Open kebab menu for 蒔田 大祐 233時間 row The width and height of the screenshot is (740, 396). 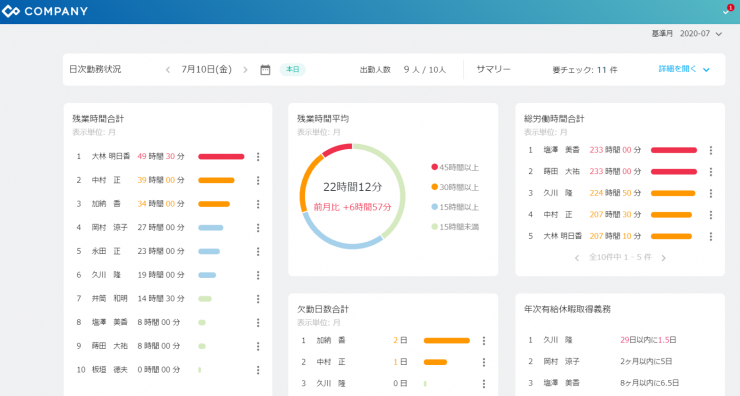pos(711,171)
